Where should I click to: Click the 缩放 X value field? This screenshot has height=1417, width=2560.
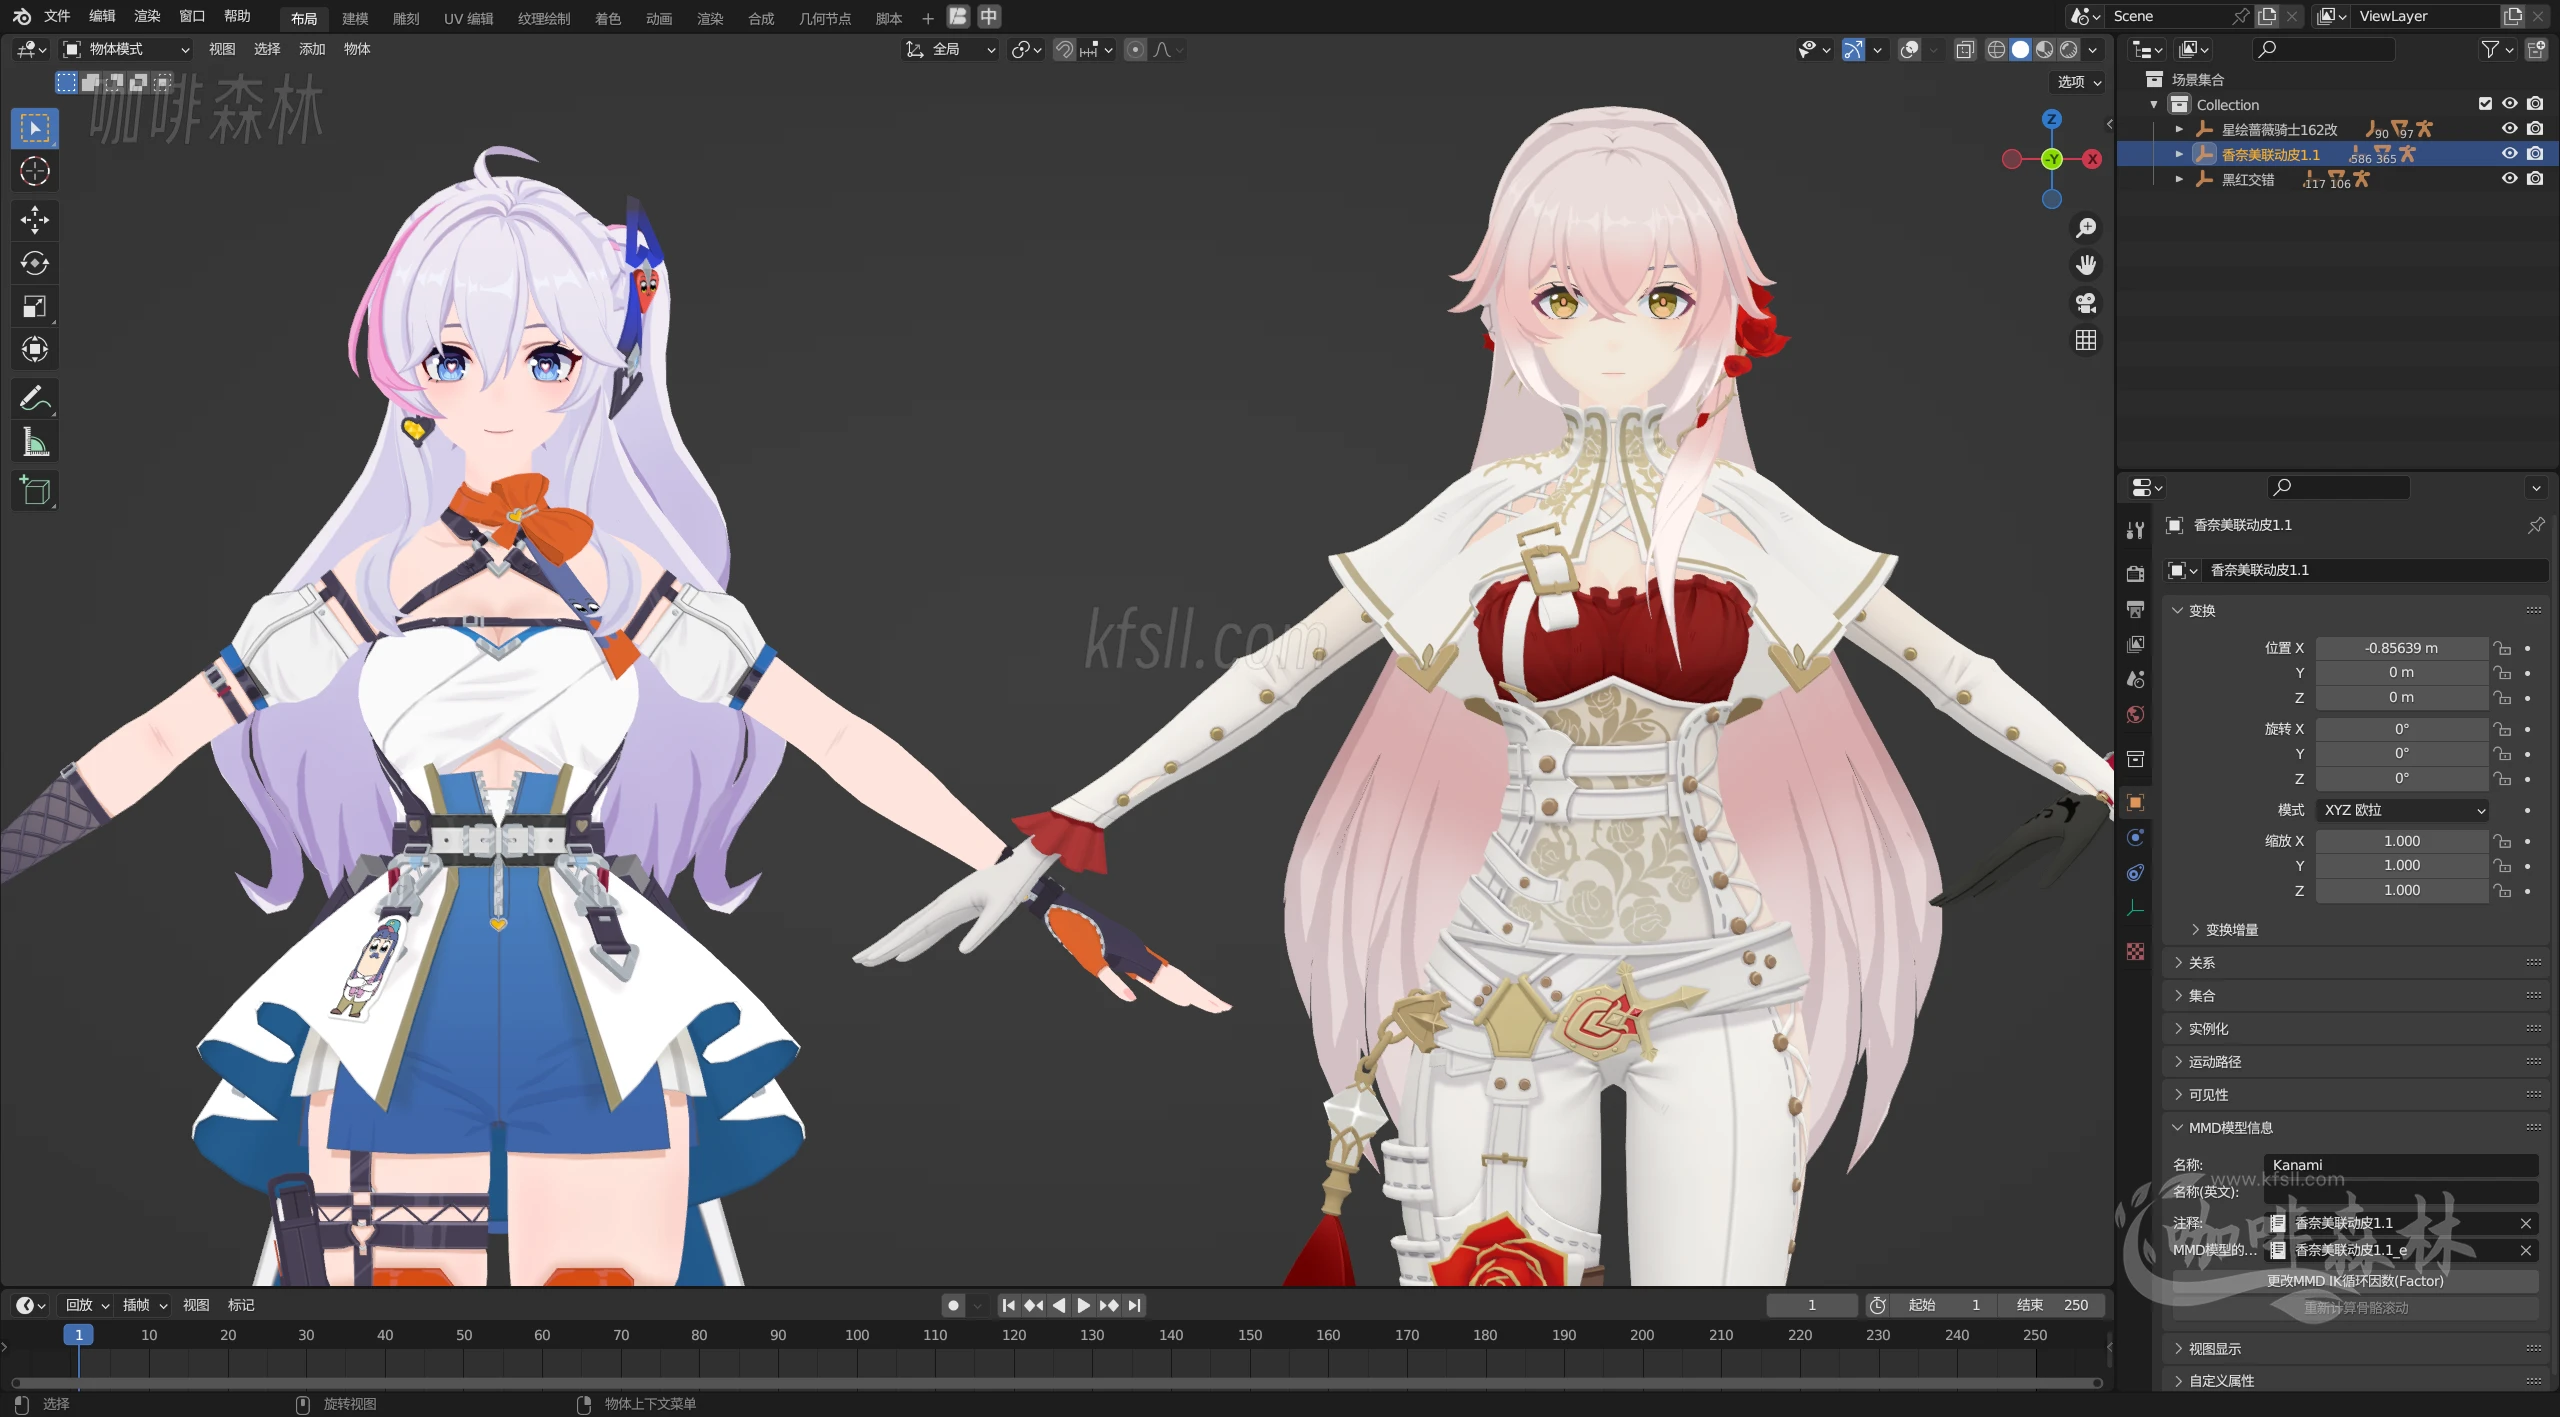(x=2401, y=841)
